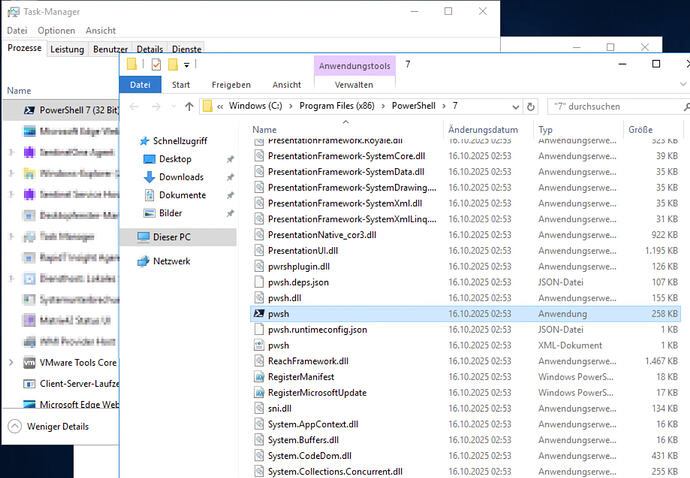
Task: Expand the VMware Tools Core process
Action: pos(11,363)
